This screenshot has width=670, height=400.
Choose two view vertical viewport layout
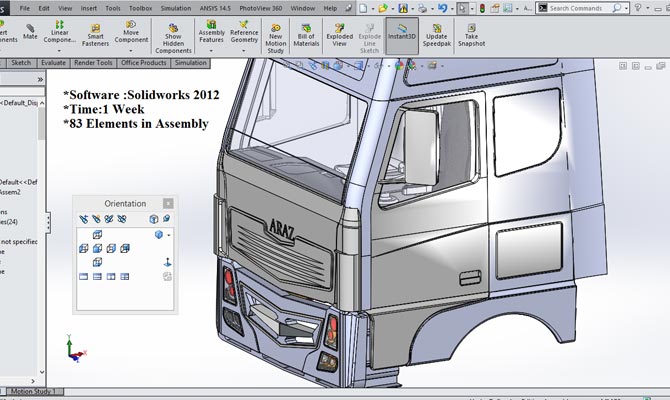[x=111, y=276]
